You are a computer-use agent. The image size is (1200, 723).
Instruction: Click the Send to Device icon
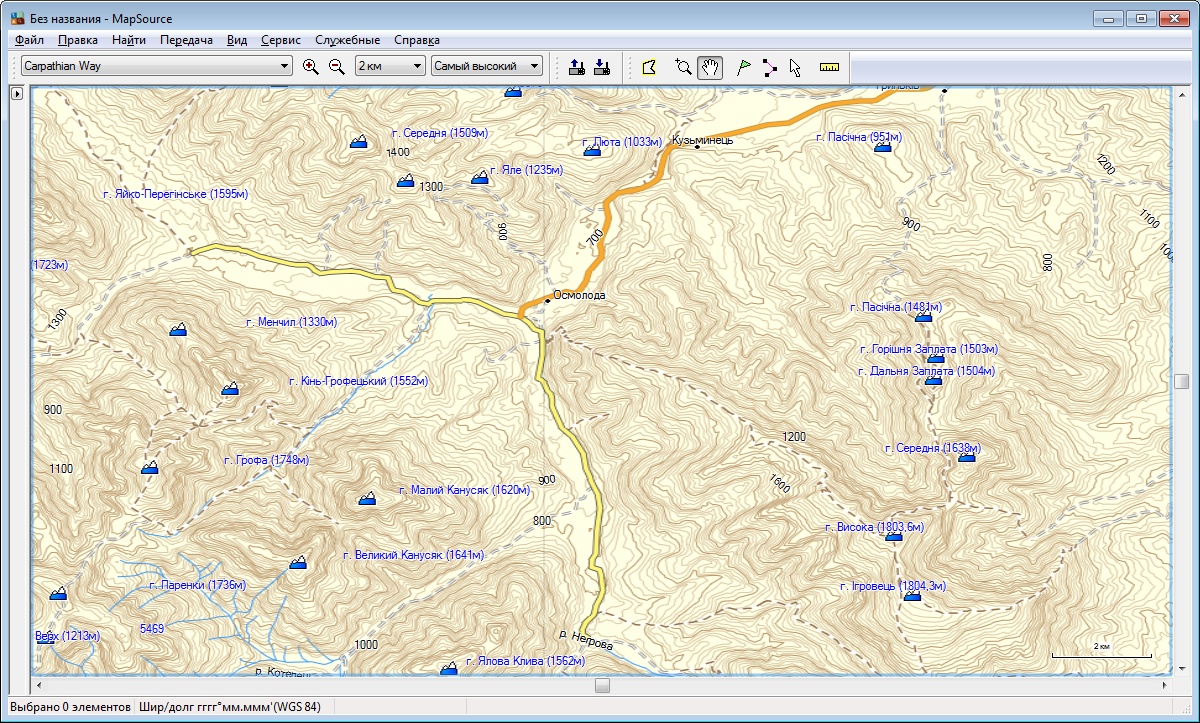pyautogui.click(x=576, y=67)
